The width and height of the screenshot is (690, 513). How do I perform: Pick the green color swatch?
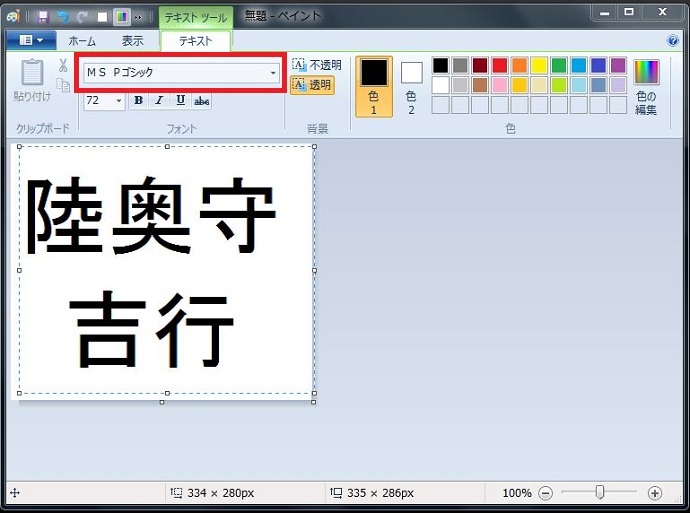559,66
